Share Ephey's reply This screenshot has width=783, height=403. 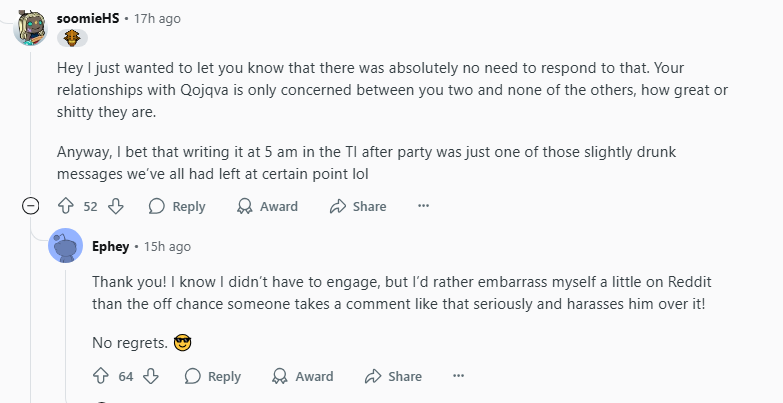tap(393, 376)
